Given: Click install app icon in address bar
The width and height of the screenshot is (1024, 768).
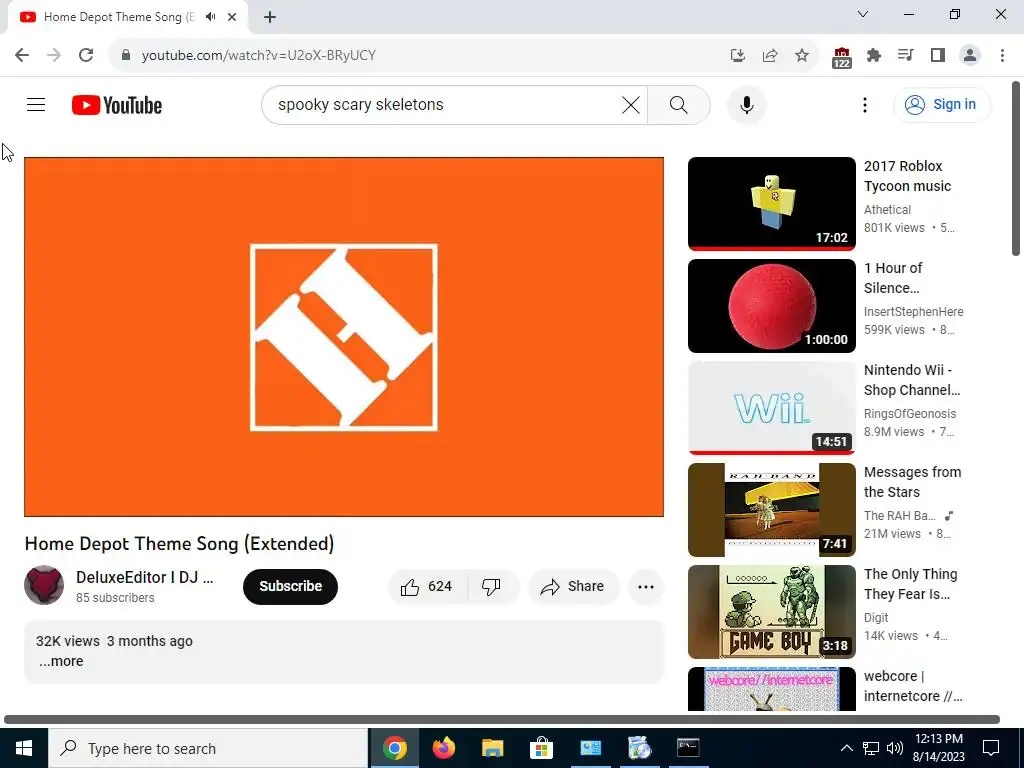Looking at the screenshot, I should pyautogui.click(x=738, y=55).
